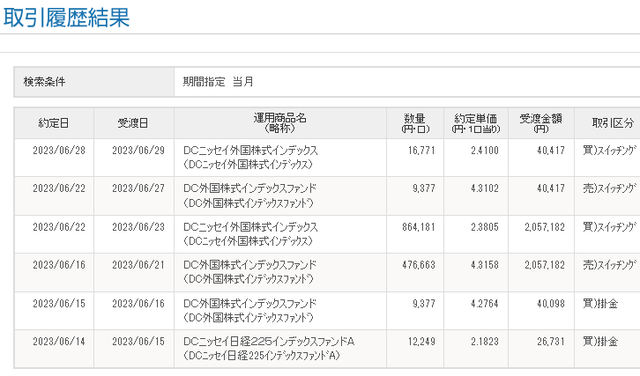Click DC外国株式インデックスファンド in the 476,663 row
Screen dimensions: 640x376
point(250,265)
